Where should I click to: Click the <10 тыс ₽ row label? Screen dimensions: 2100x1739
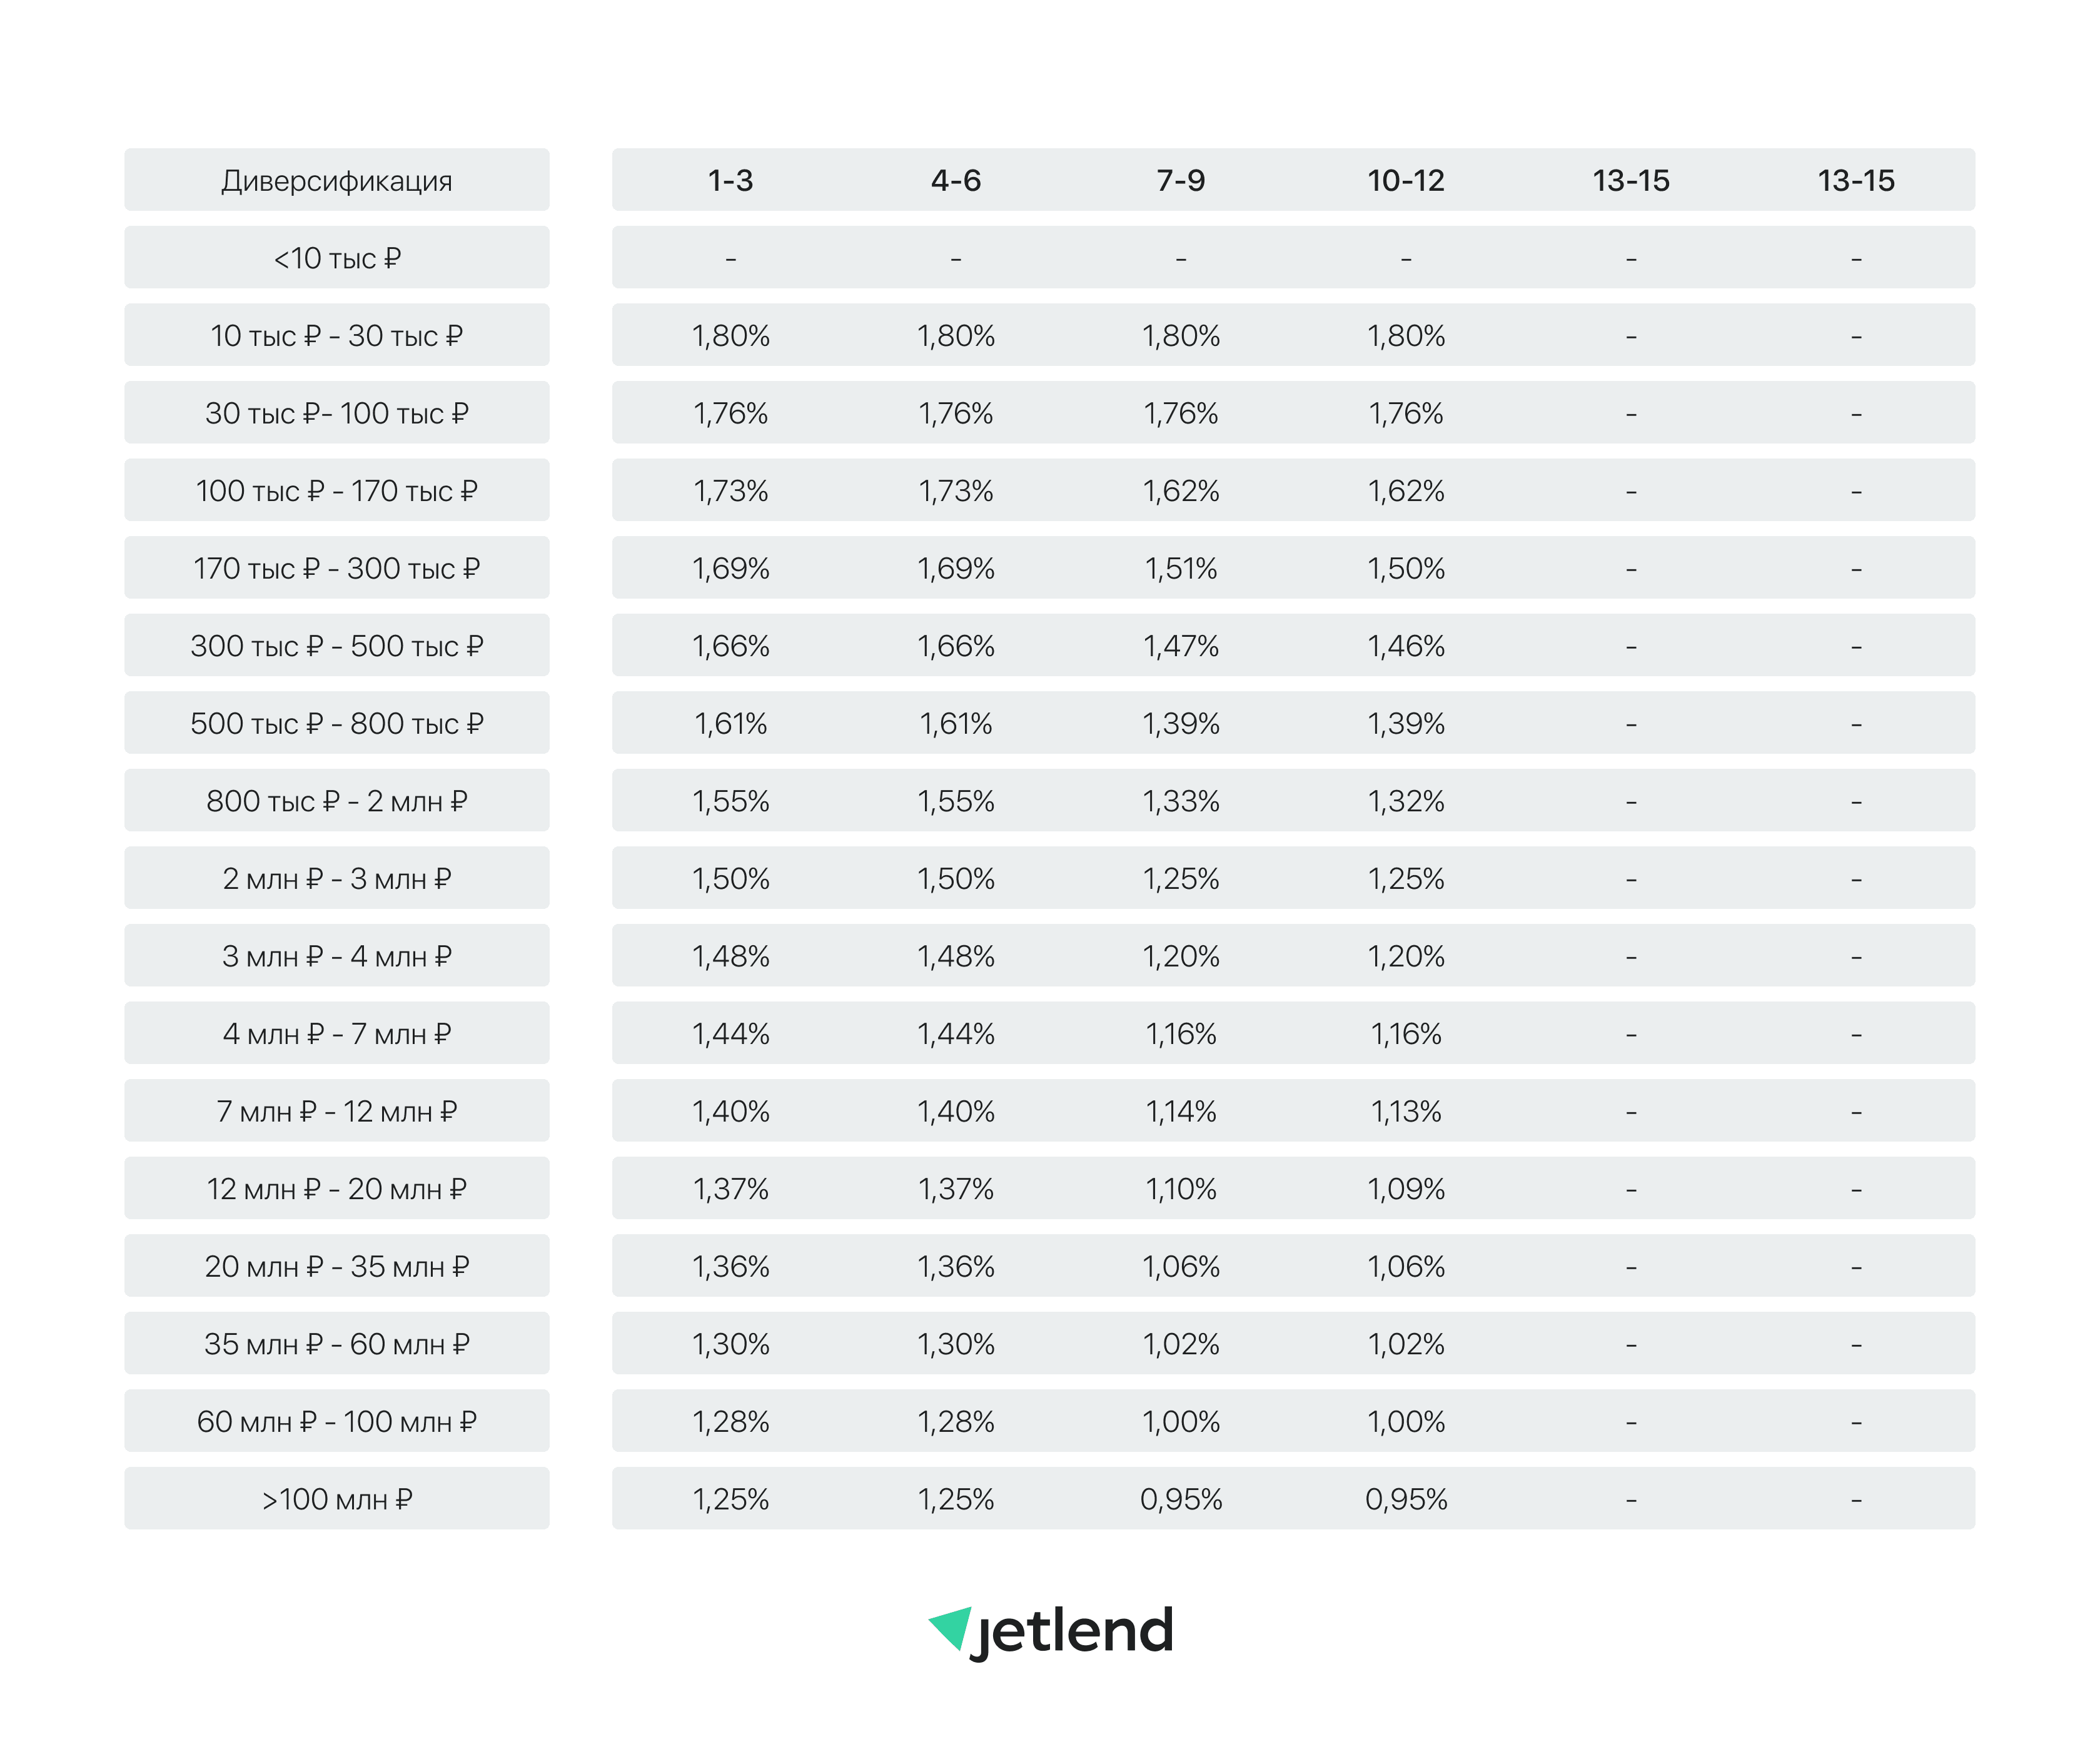point(337,258)
